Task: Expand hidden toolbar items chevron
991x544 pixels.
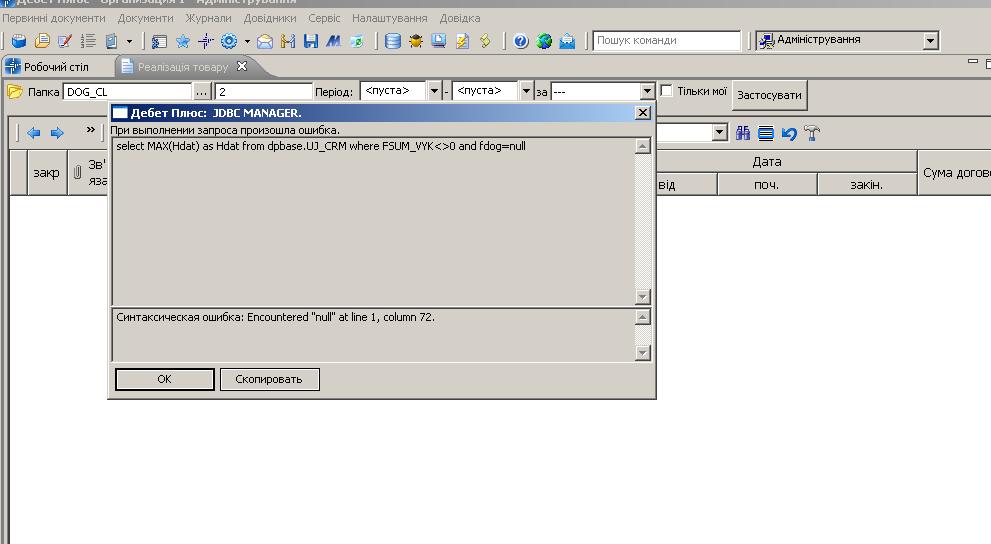Action: click(90, 130)
